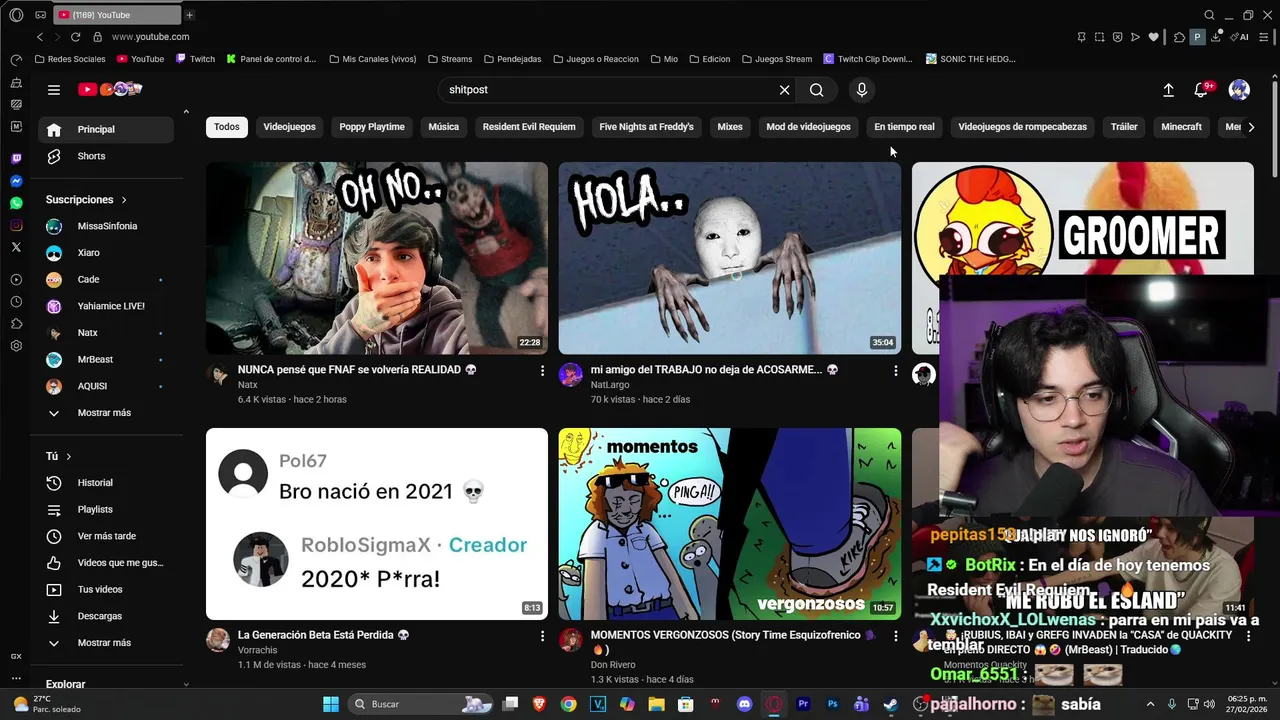Open Opera extensions cube icon
The height and width of the screenshot is (720, 1280).
pos(1179,37)
